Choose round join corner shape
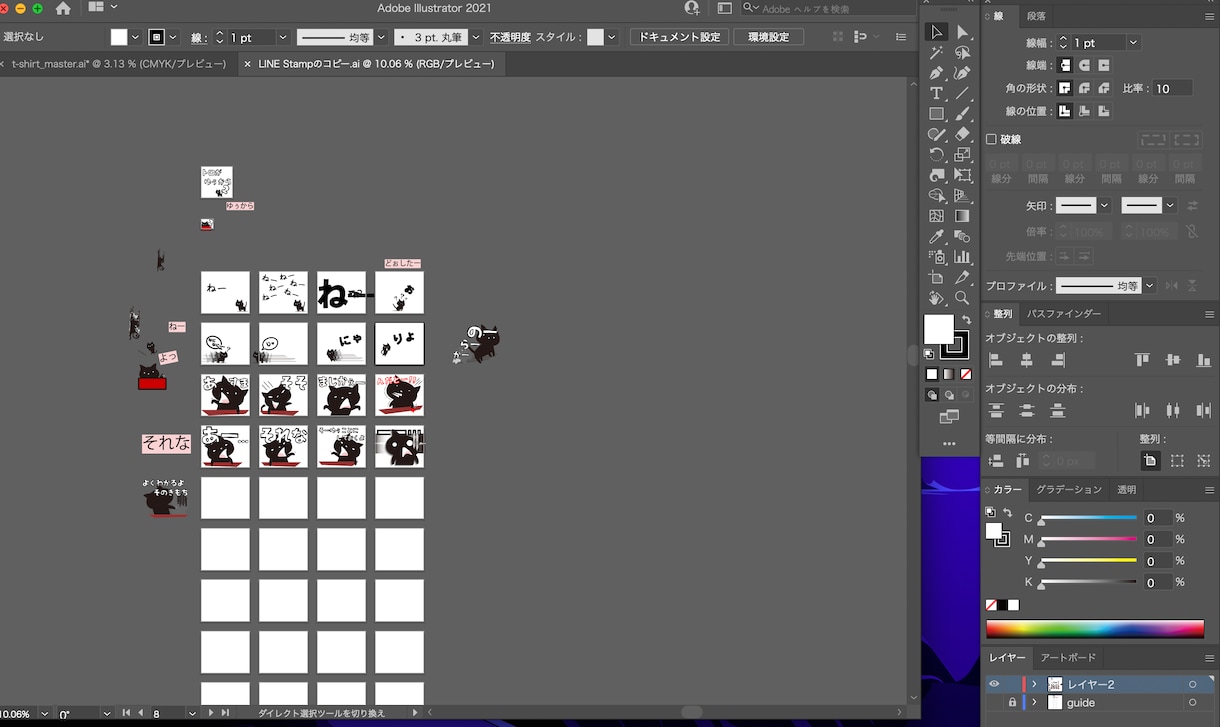Image resolution: width=1220 pixels, height=727 pixels. pyautogui.click(x=1084, y=88)
